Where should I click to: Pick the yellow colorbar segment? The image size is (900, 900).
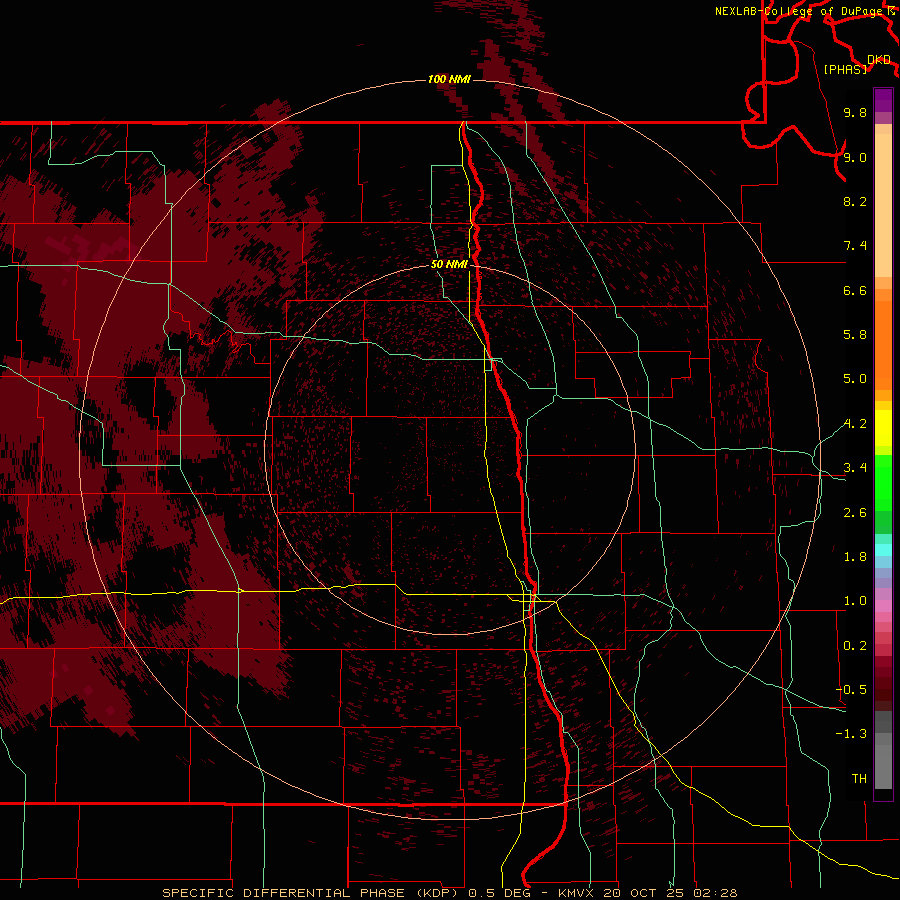point(883,428)
